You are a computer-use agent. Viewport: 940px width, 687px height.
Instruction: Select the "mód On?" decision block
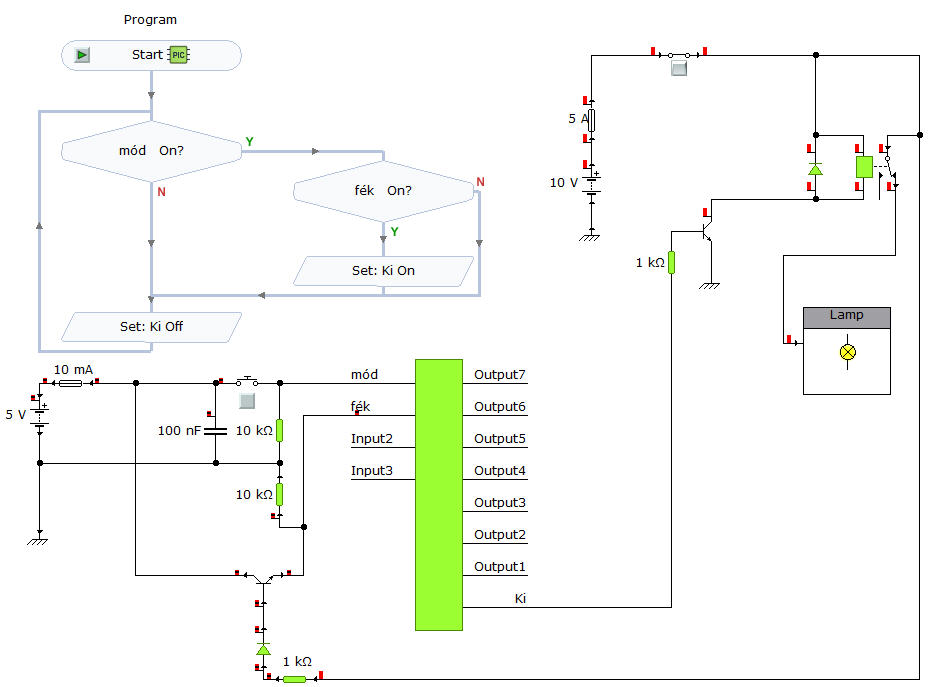pos(151,151)
